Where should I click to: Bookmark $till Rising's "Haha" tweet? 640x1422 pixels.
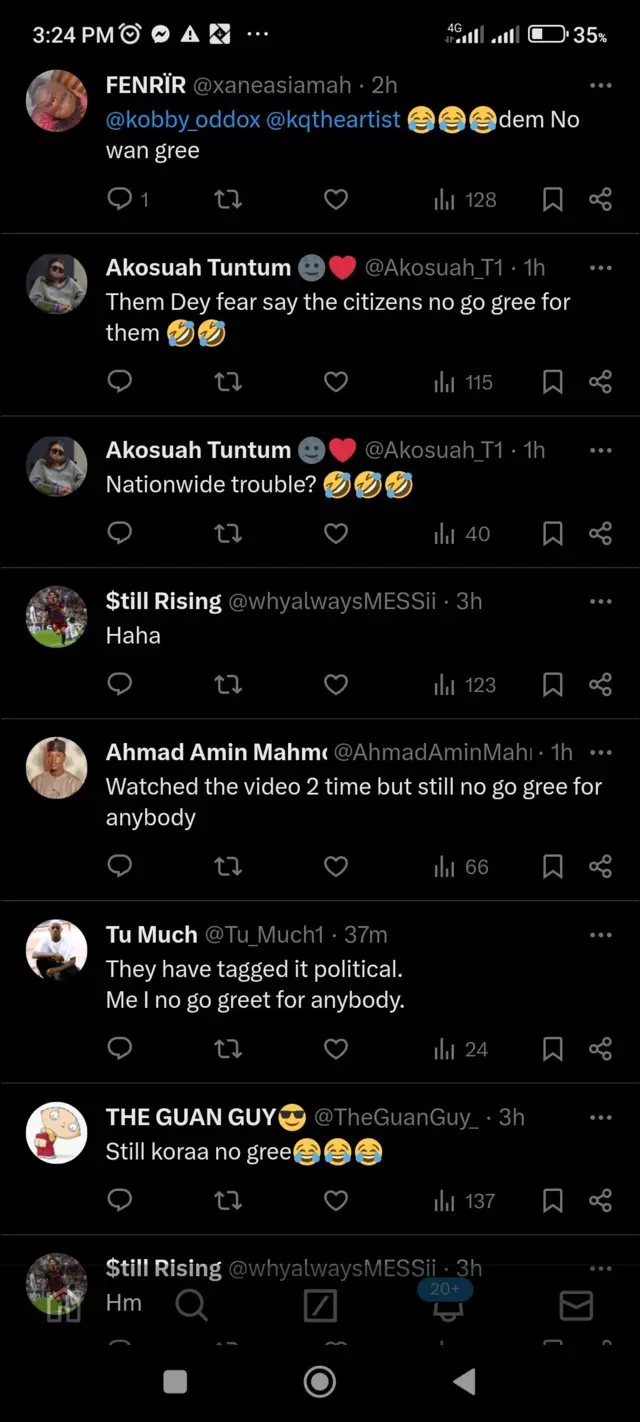[552, 685]
